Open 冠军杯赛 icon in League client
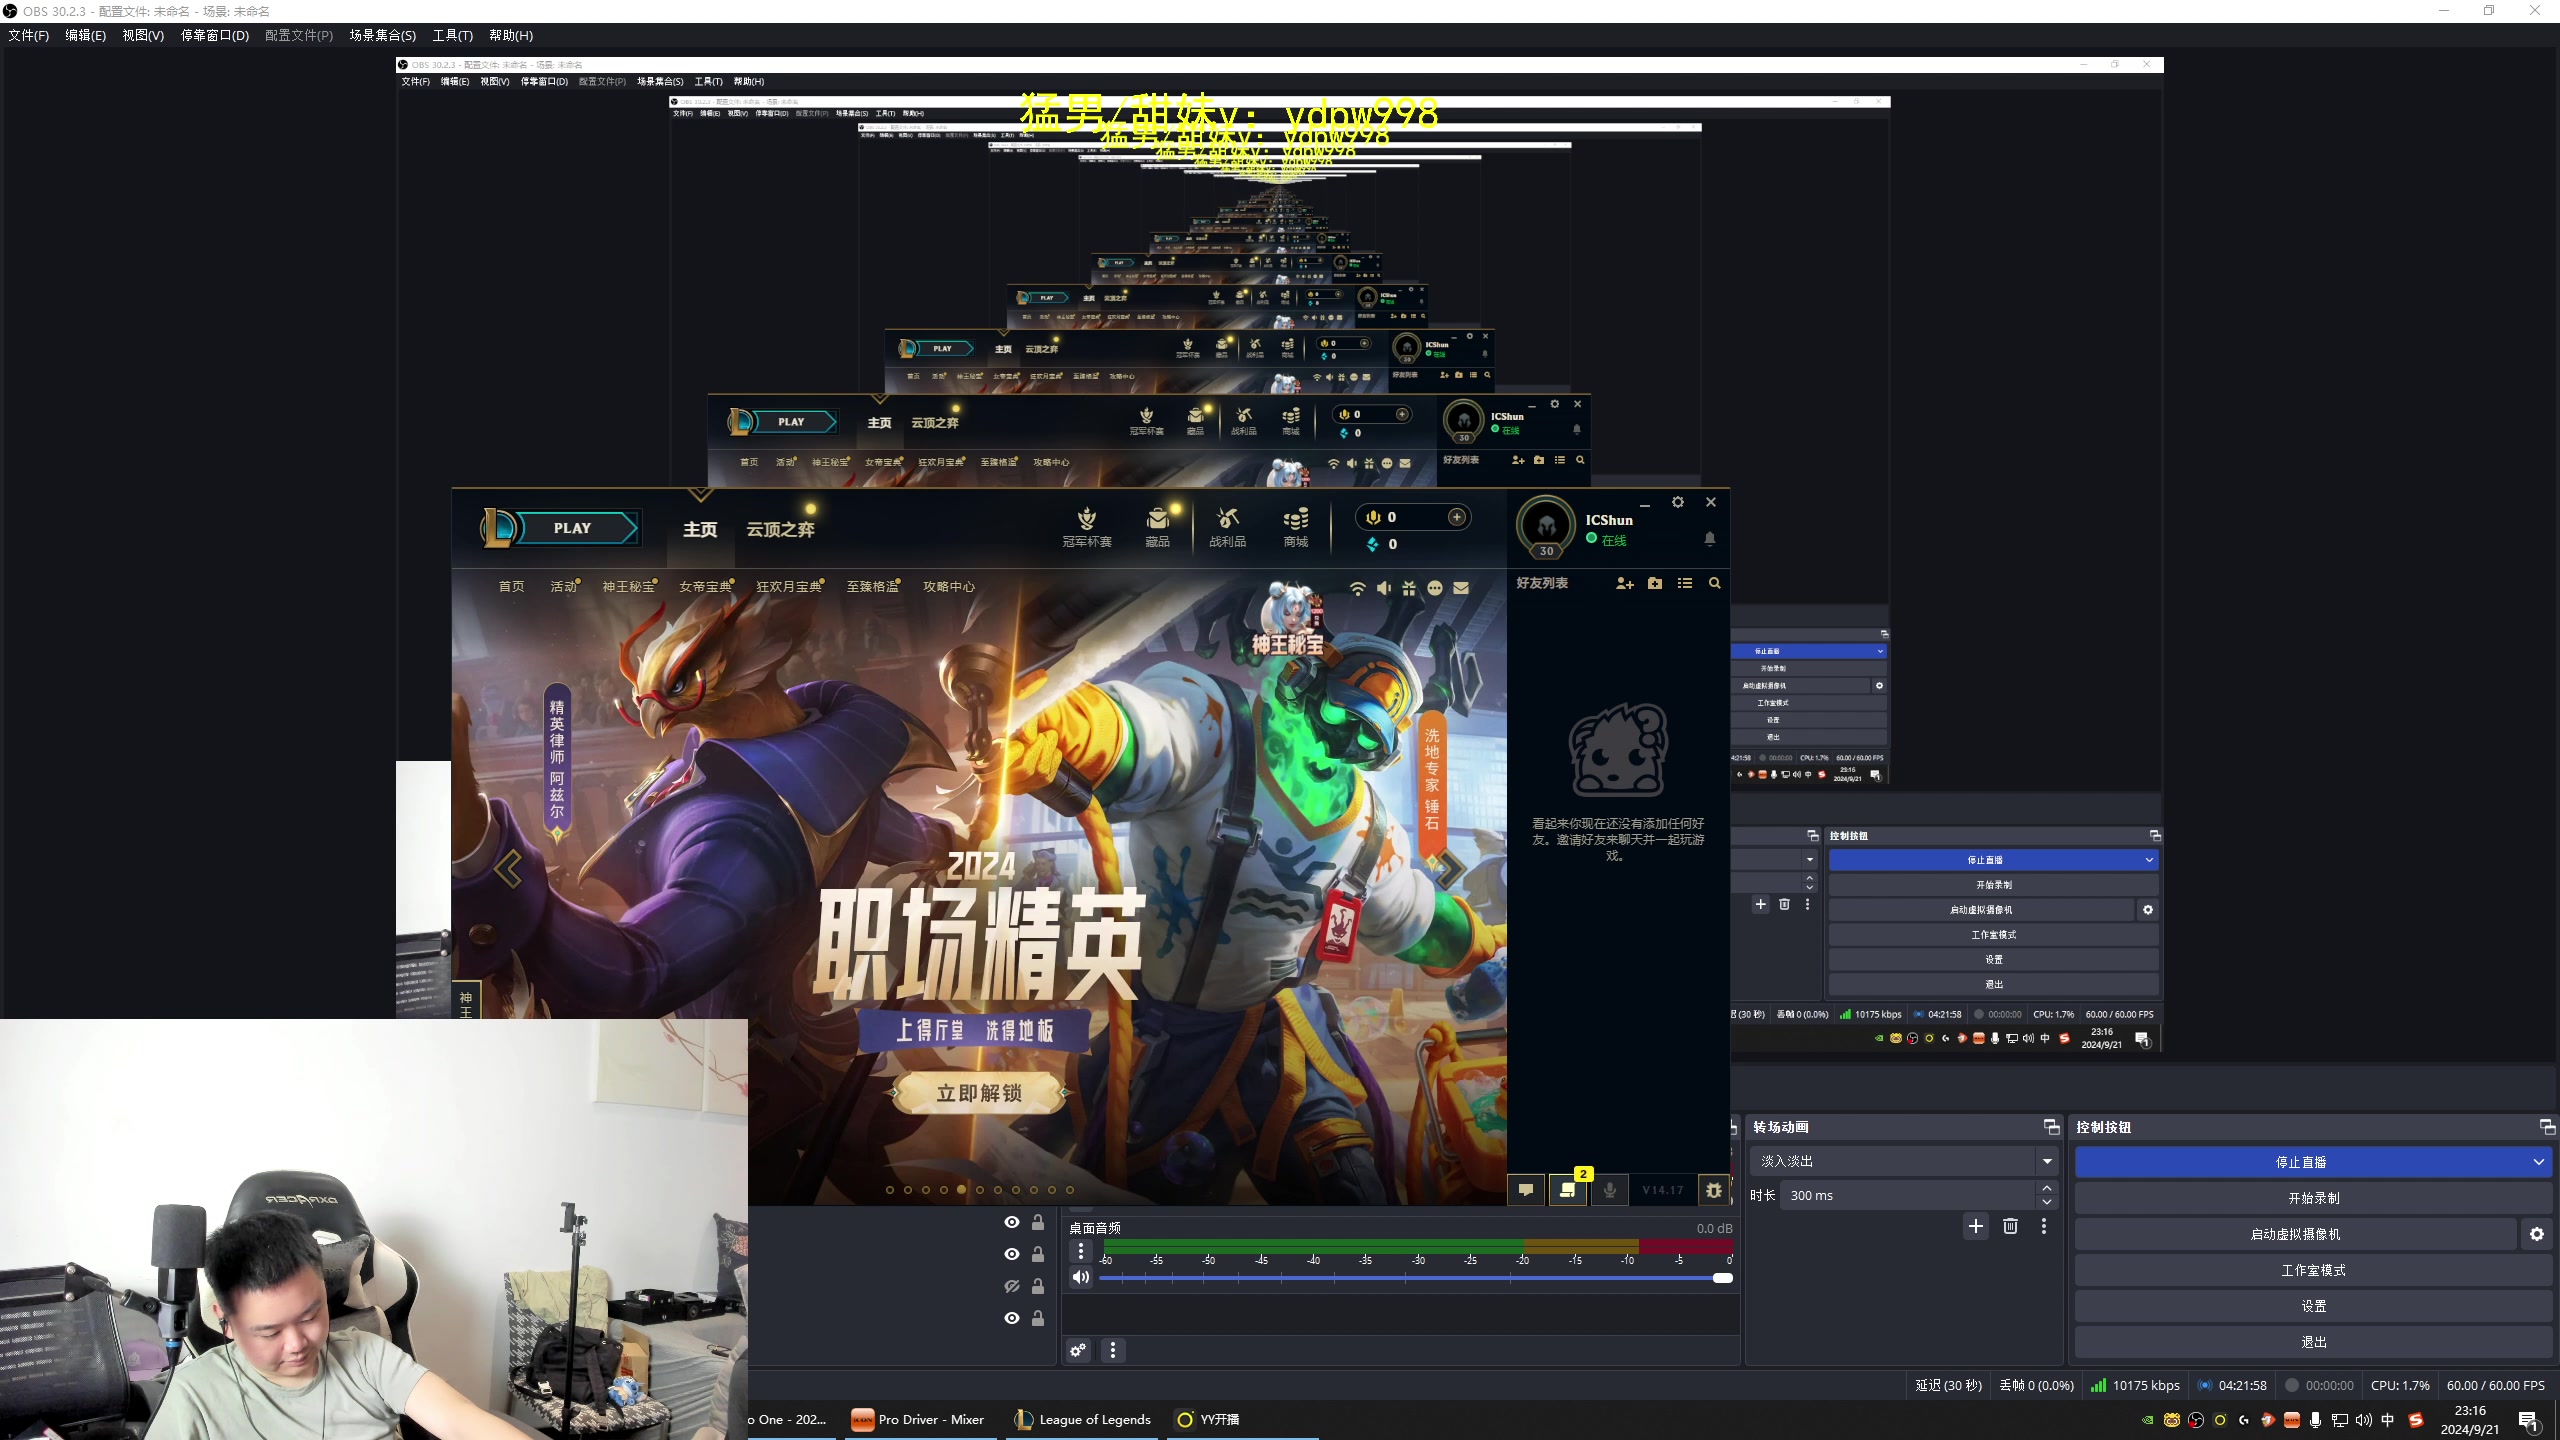The image size is (2560, 1440). 1087,527
